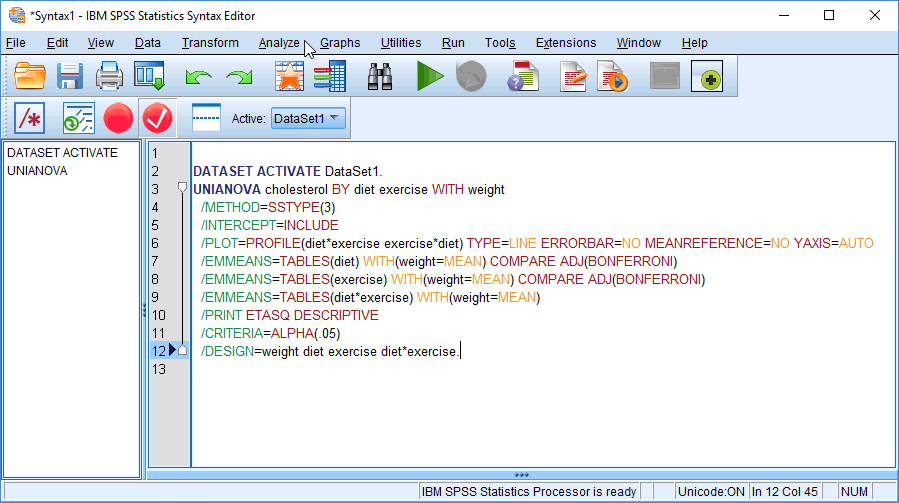
Task: Click the SPSS app icon in title bar
Action: coord(17,15)
